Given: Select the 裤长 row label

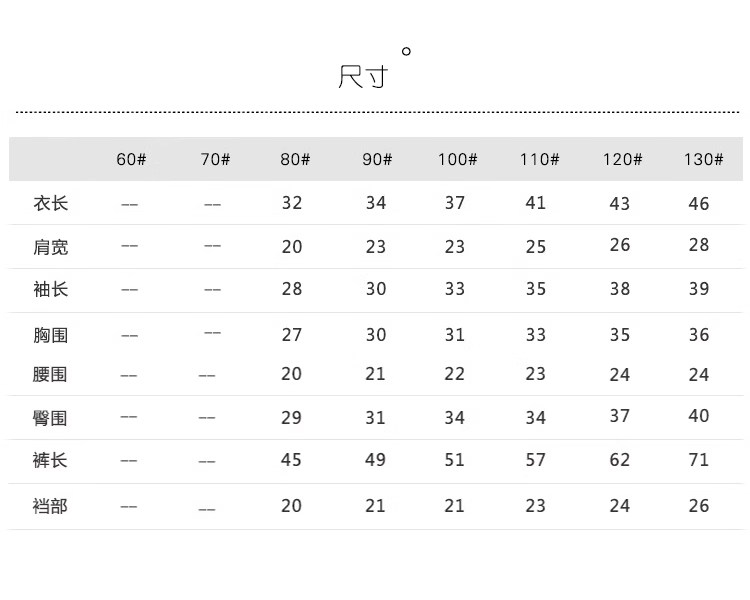Looking at the screenshot, I should click(51, 460).
